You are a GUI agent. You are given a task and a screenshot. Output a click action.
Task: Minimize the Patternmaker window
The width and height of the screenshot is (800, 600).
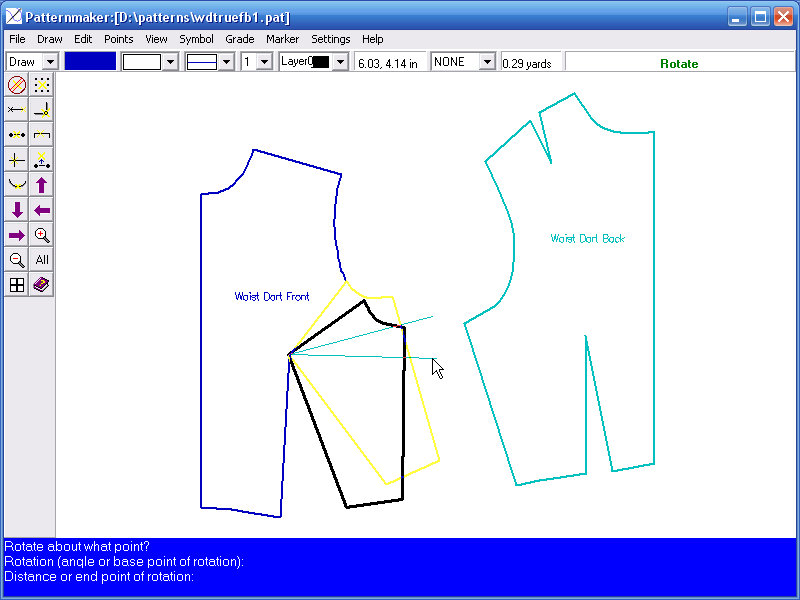[736, 17]
